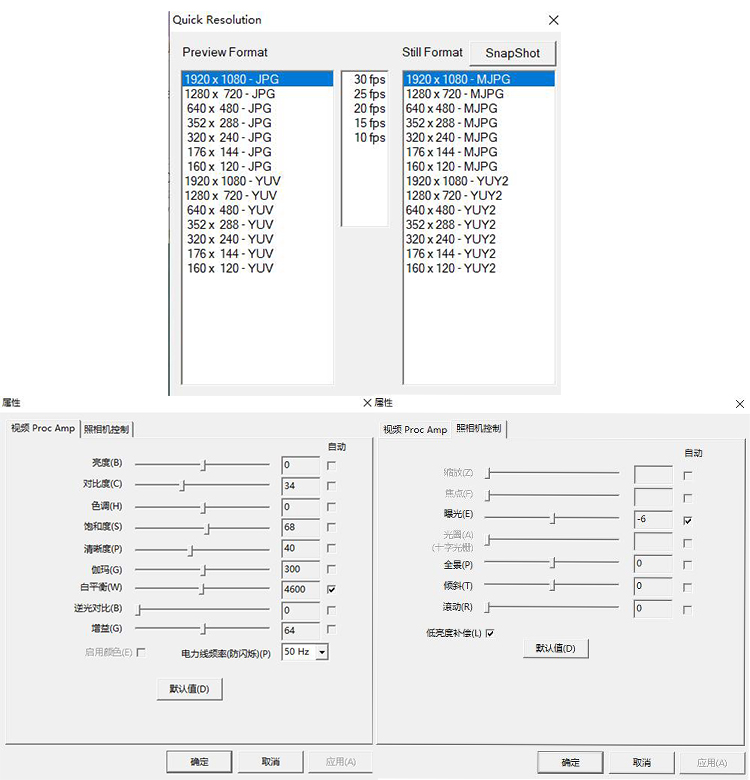
Task: Switch to 视频 Proc Amp tab in left dialog
Action: [43, 429]
